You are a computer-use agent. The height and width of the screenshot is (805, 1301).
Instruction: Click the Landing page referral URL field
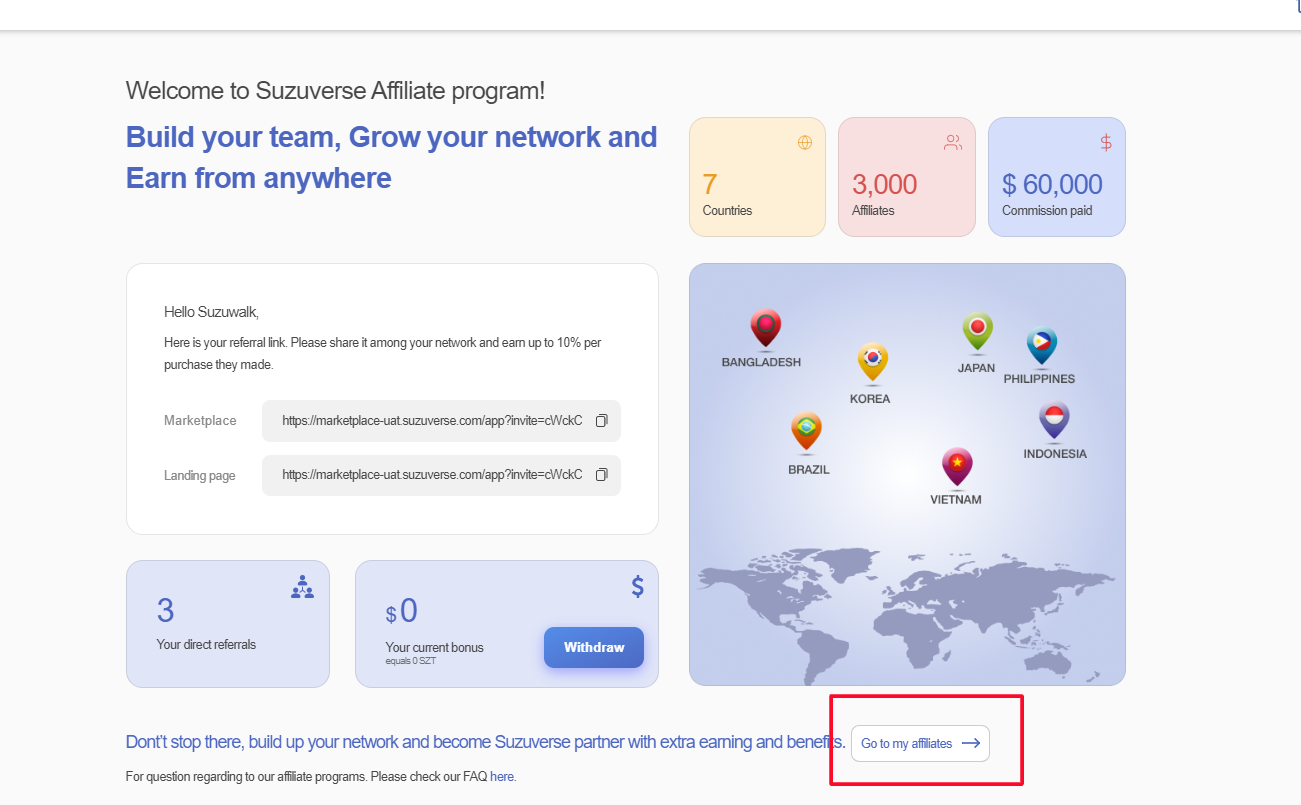tap(432, 475)
